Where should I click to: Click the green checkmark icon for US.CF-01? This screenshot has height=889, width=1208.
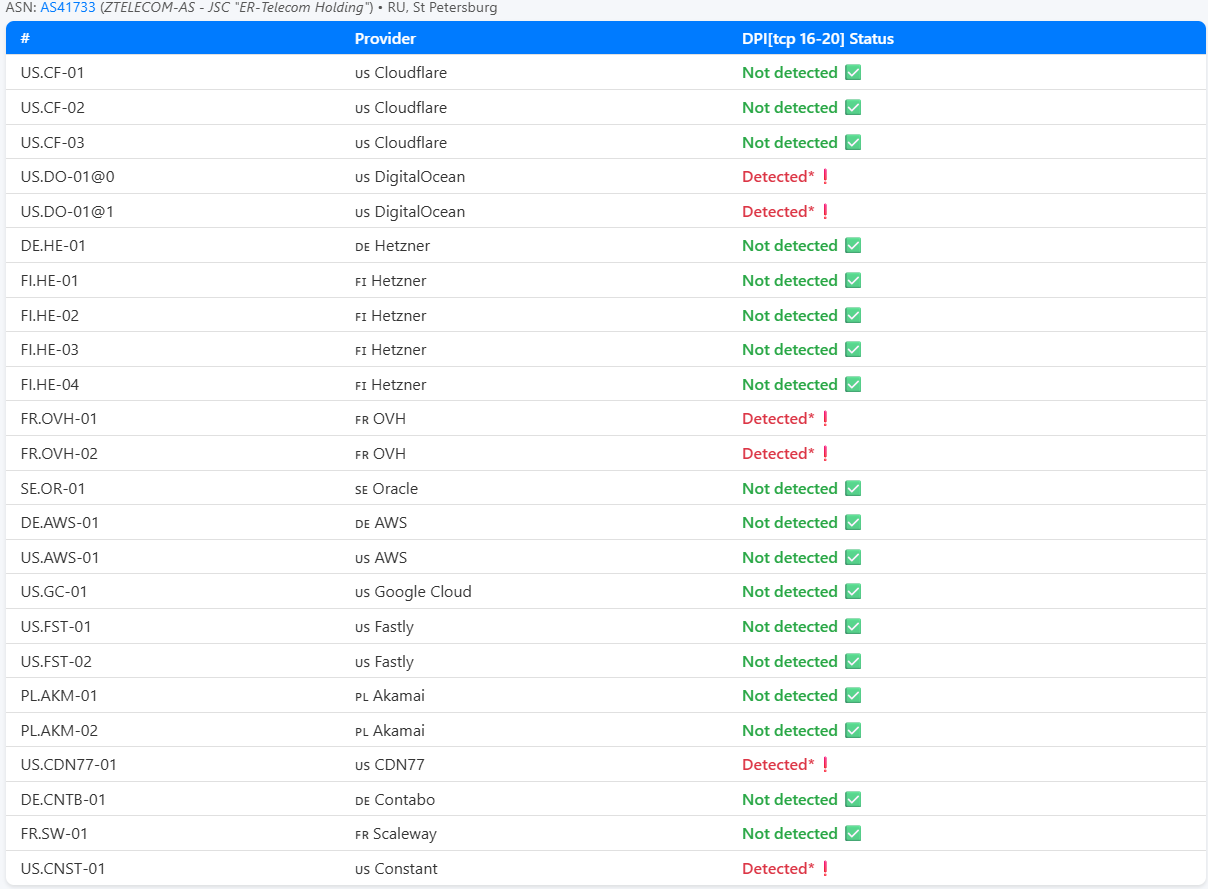coord(853,73)
